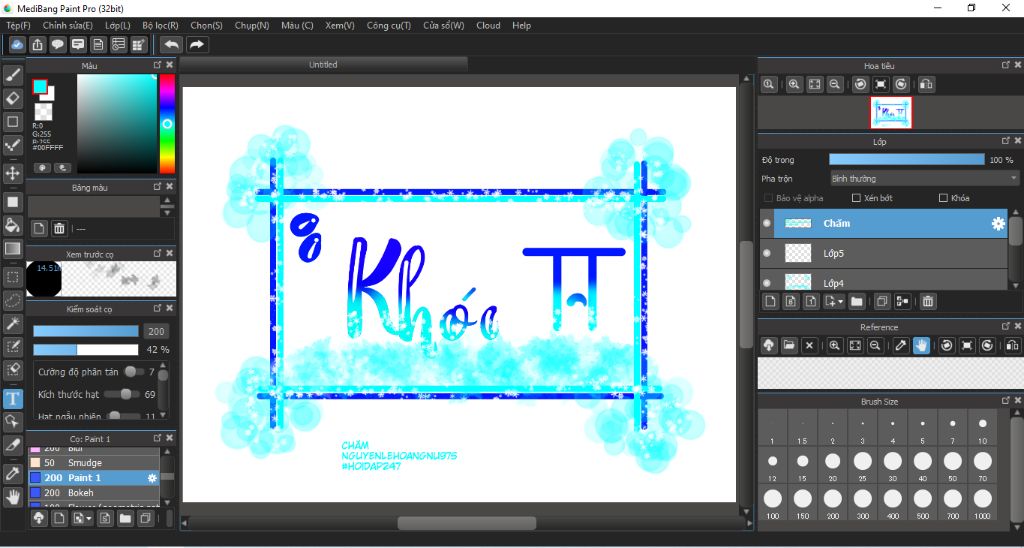Click the cloud save icon in top toolbar
1024x548 pixels.
18,44
